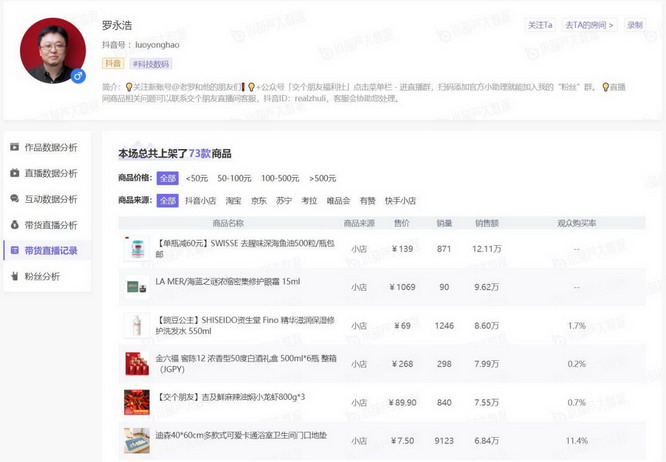Click the male gender badge on avatar
The image size is (666, 462).
78,76
